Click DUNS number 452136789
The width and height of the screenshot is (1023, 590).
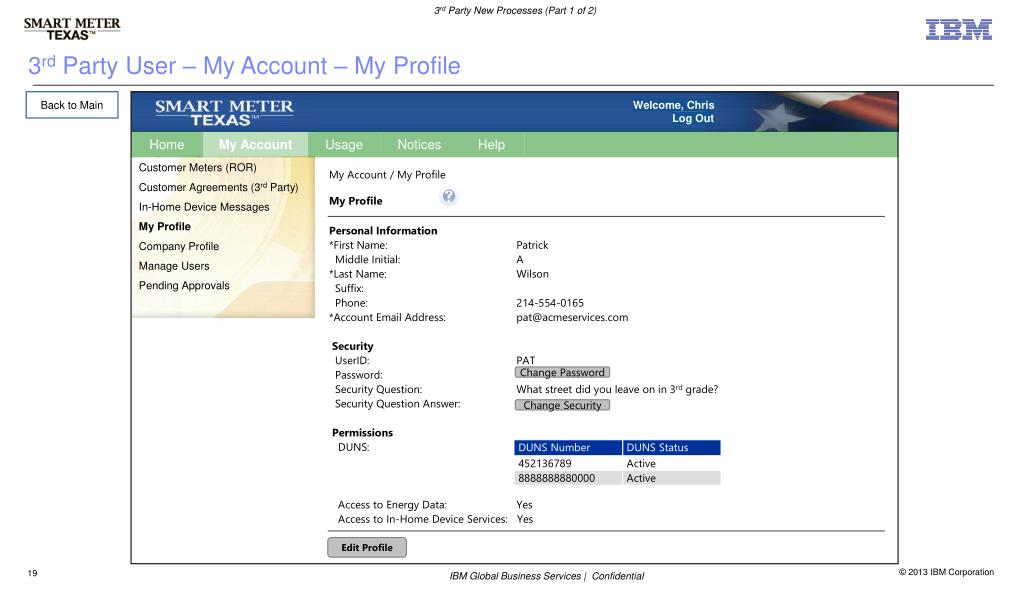545,463
